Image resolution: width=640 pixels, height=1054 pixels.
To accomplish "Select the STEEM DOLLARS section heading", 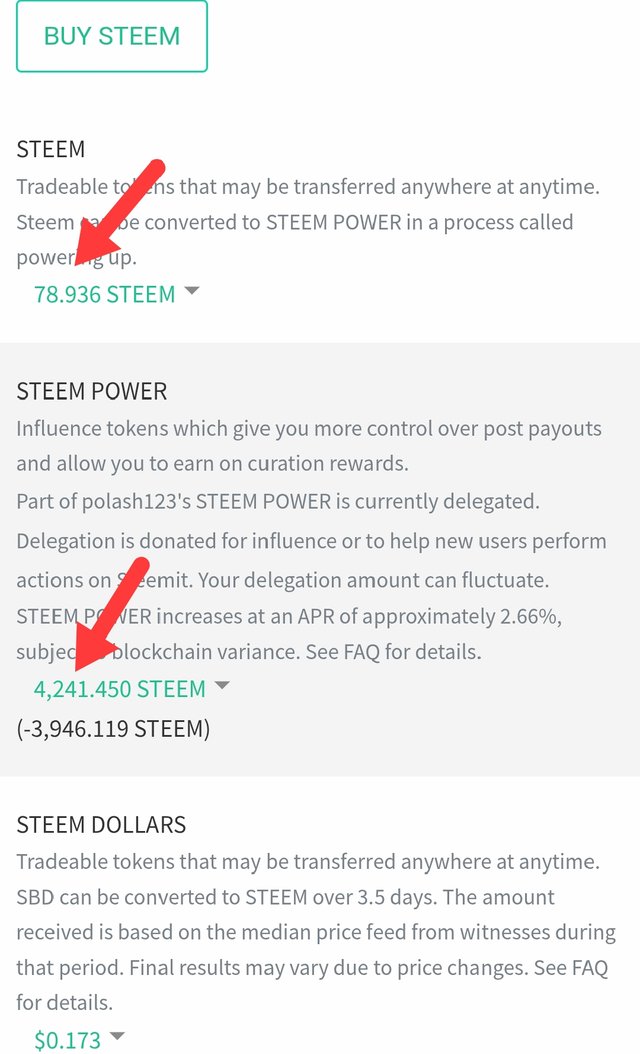I will coord(101,825).
